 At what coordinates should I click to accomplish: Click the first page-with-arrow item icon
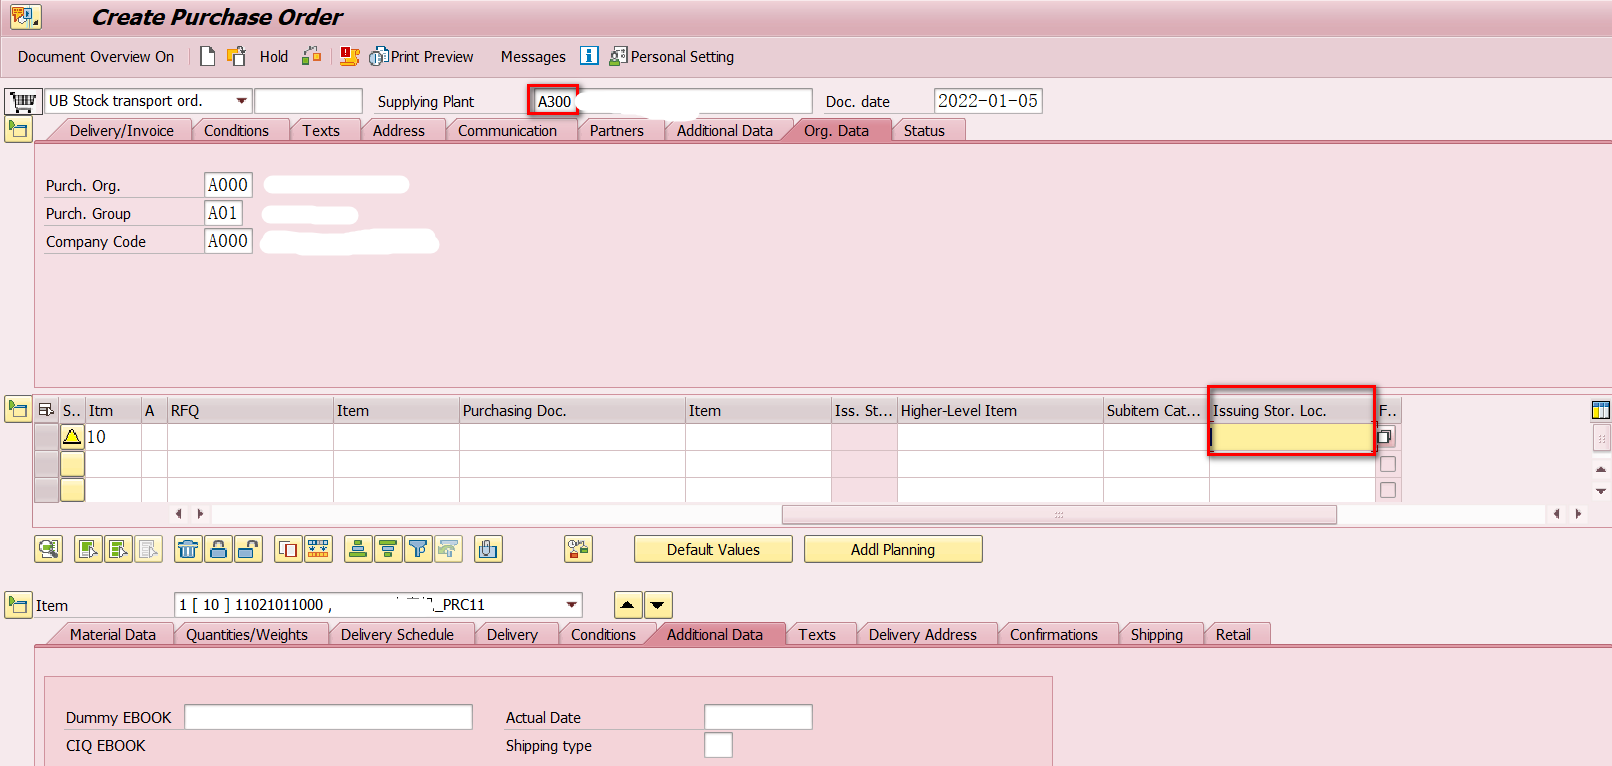[x=88, y=549]
